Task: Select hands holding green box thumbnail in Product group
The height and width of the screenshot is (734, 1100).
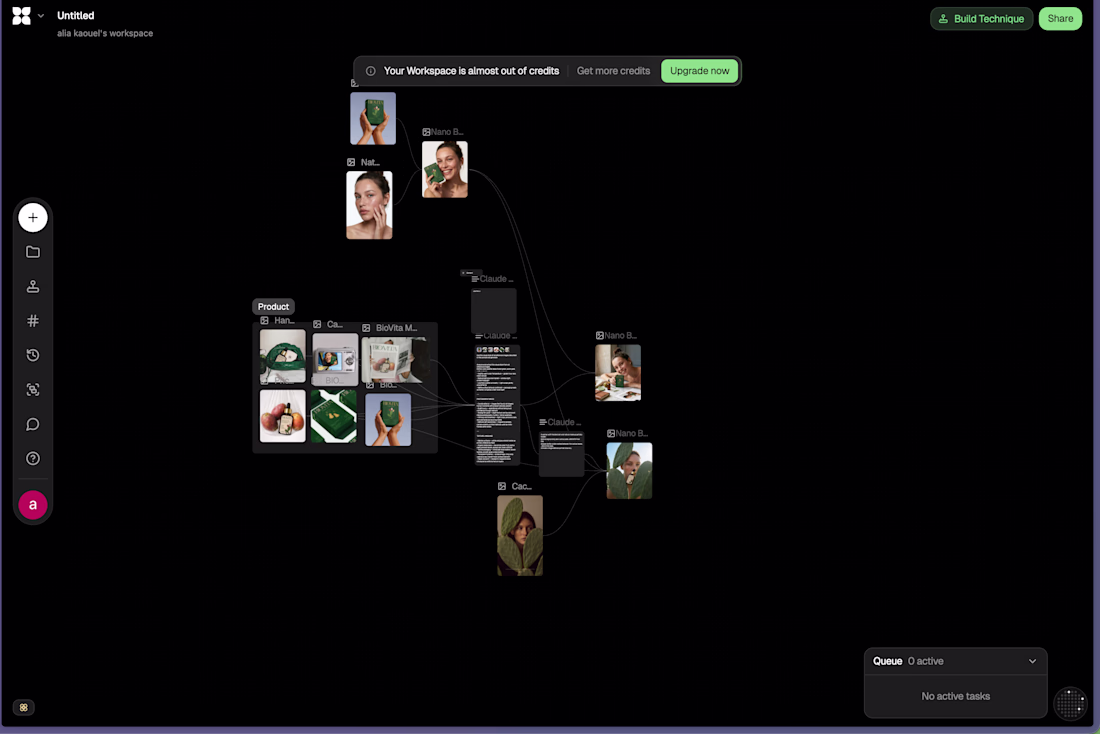Action: click(388, 420)
